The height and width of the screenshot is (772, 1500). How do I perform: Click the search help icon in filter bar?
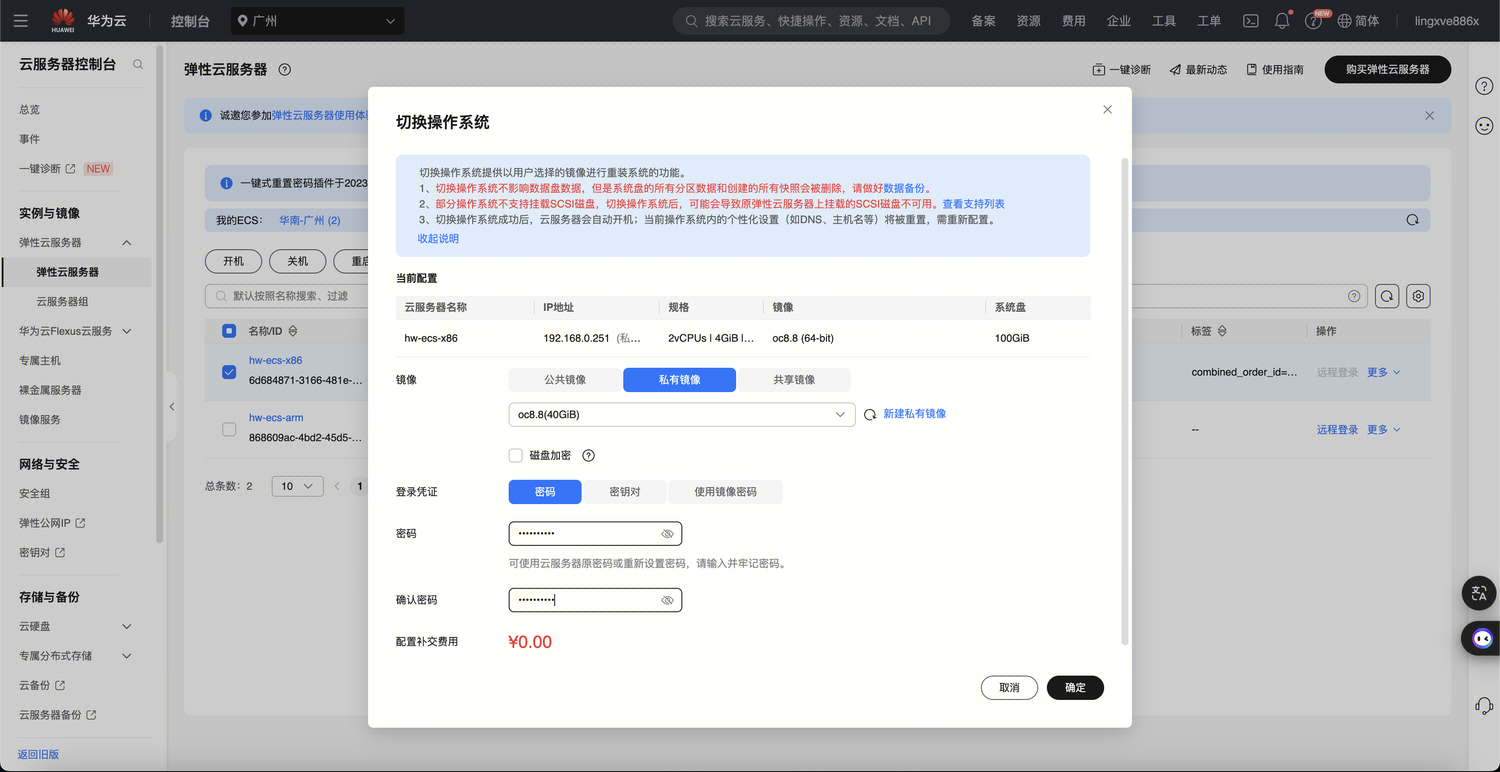point(1354,296)
